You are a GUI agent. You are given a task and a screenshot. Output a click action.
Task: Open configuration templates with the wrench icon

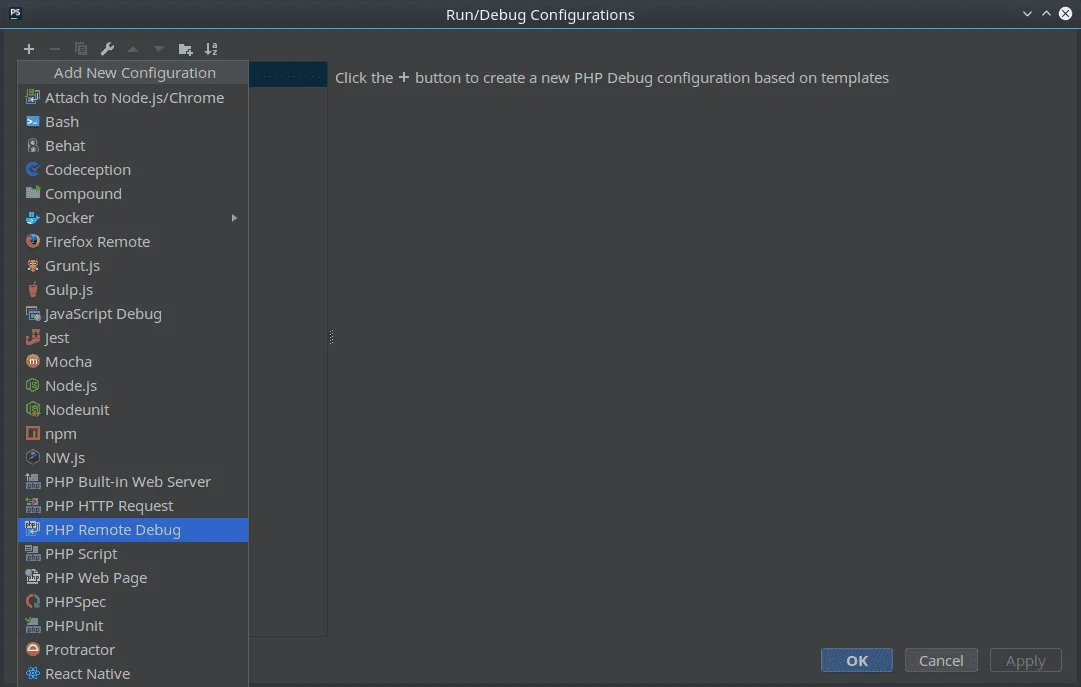coord(106,49)
